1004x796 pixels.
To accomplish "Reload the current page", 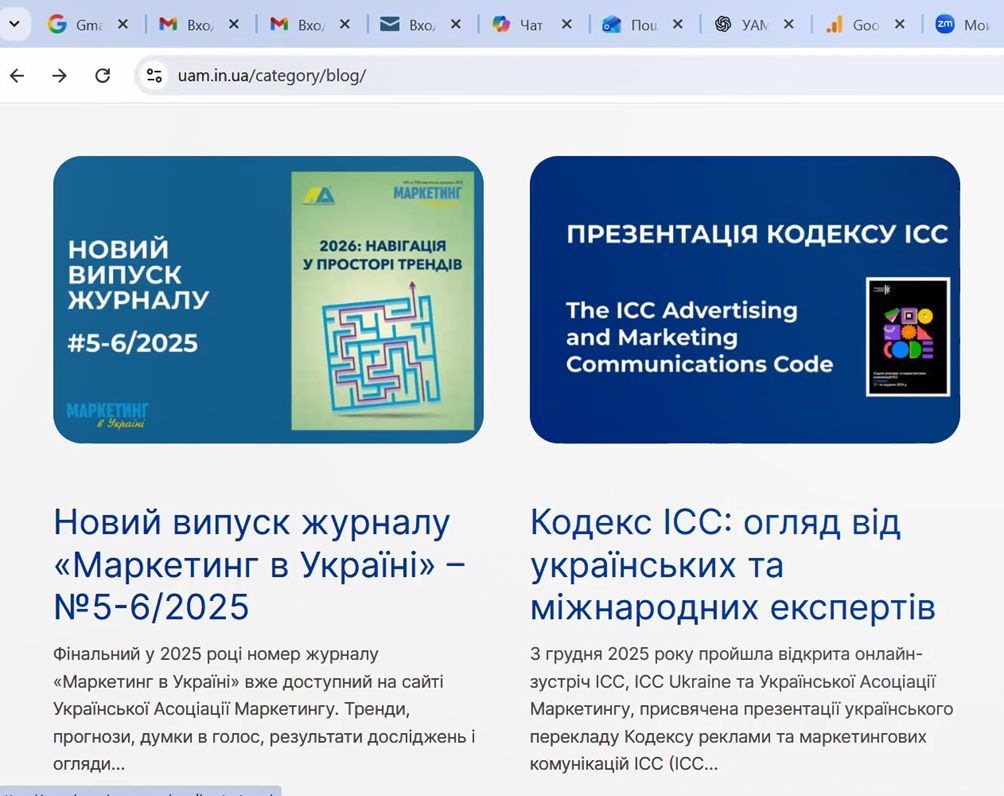I will coord(102,75).
